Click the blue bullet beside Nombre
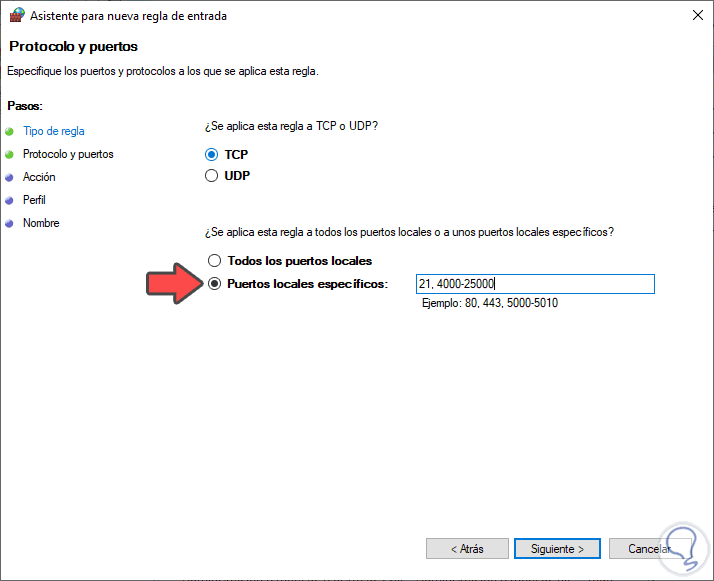Viewport: 714px width, 581px height. (x=9, y=223)
